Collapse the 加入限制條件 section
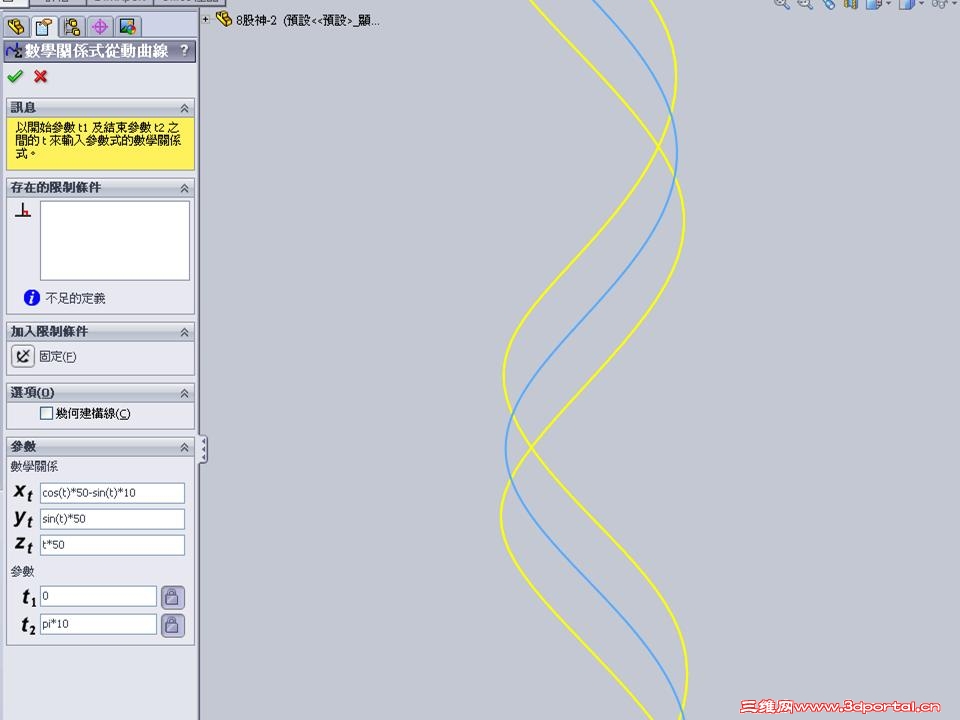Viewport: 960px width, 720px height. [184, 332]
